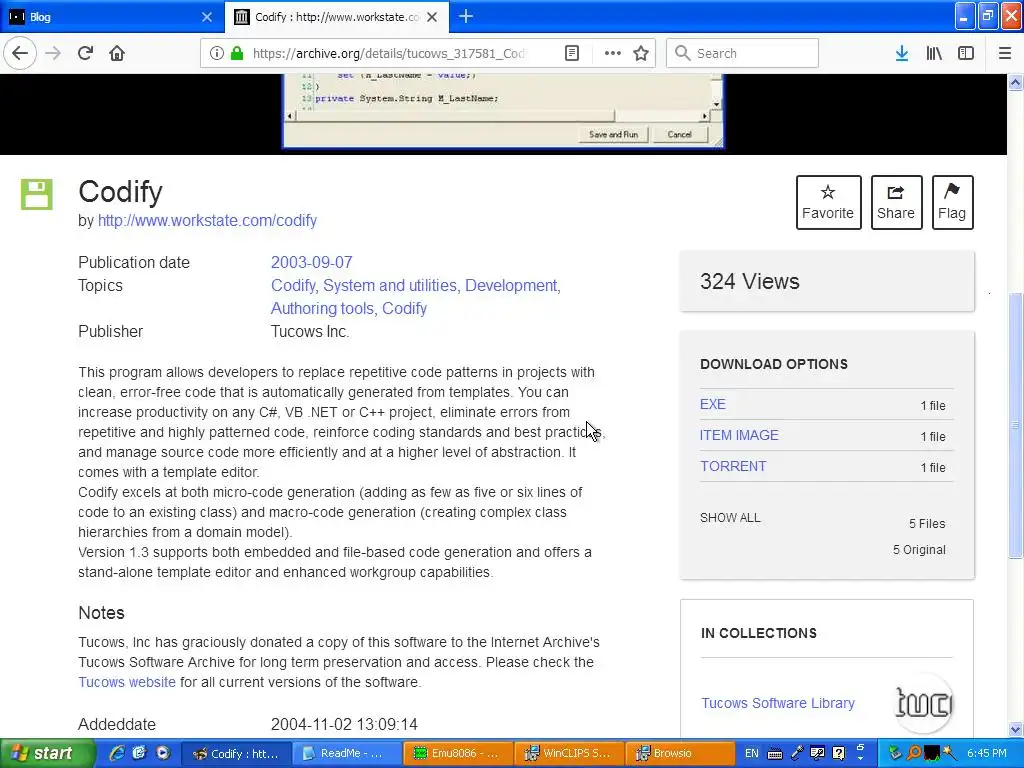Switch to the Codify taskbar window
This screenshot has height=768, width=1024.
pos(235,753)
